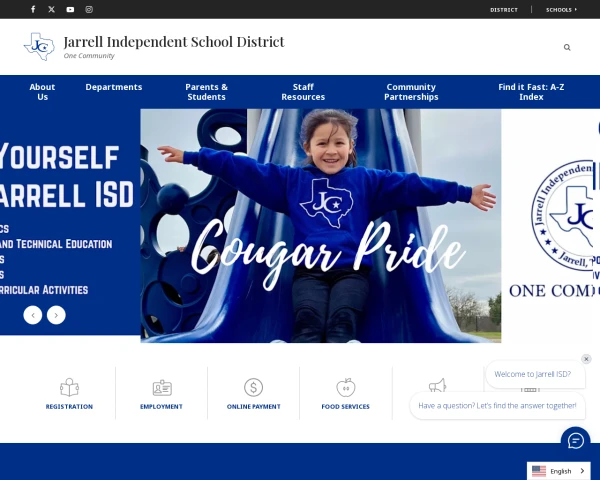Click the Jarrell ISD logo
600x480 pixels.
coord(39,46)
